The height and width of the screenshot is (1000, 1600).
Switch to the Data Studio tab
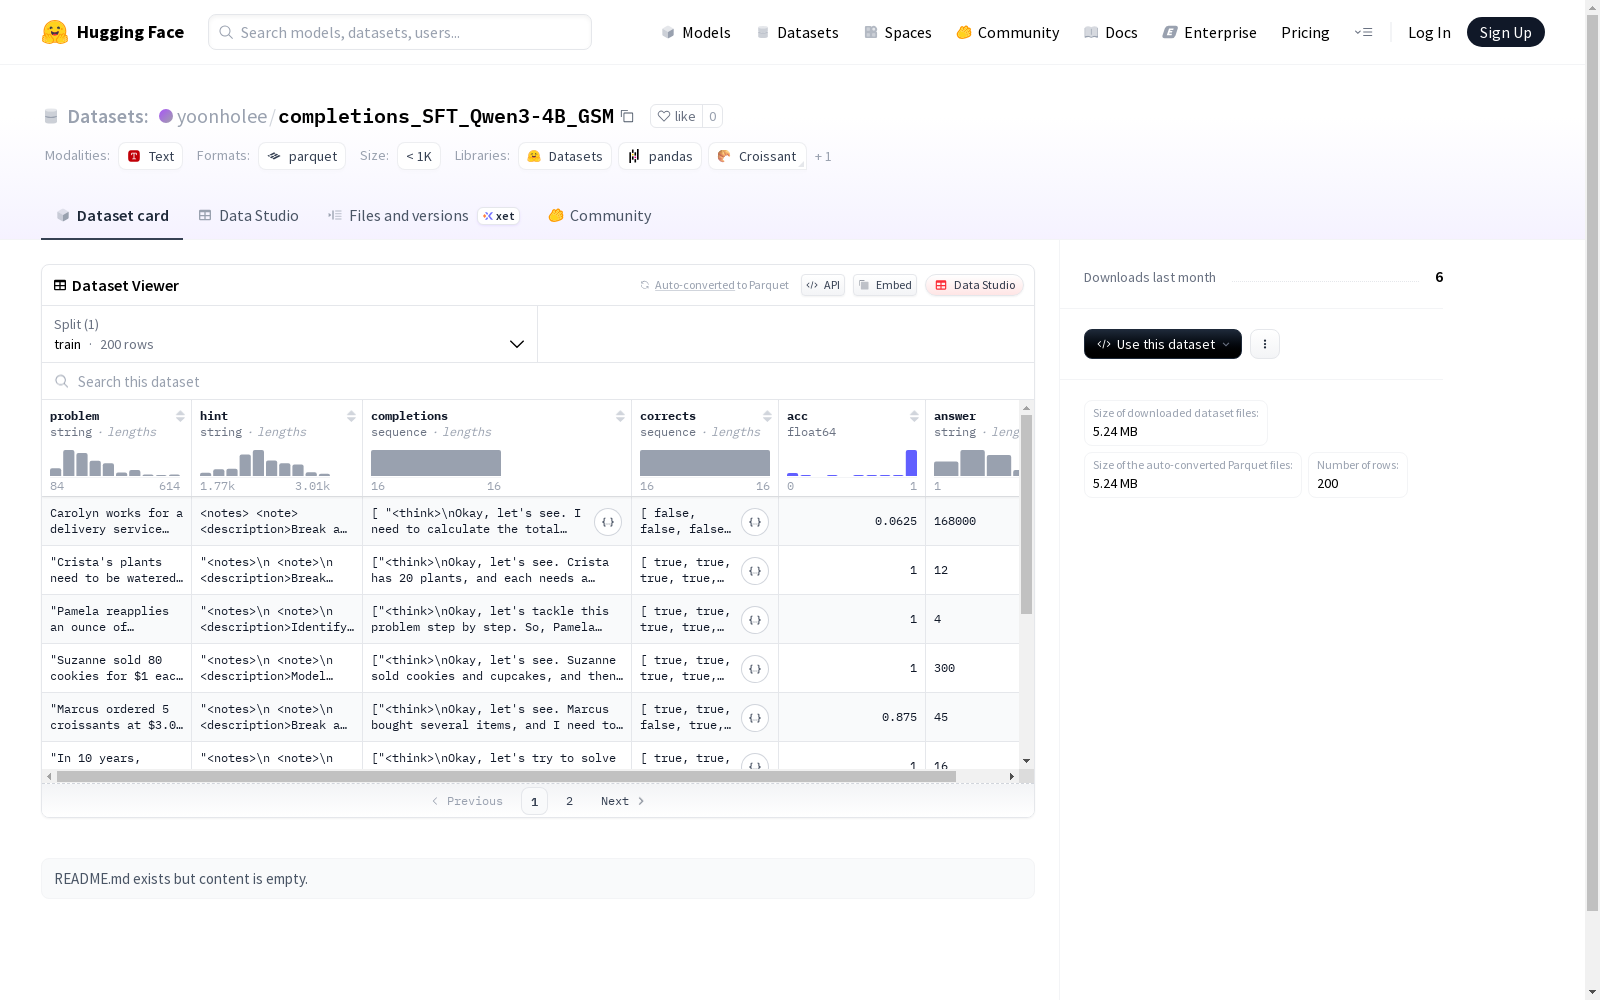(x=248, y=216)
